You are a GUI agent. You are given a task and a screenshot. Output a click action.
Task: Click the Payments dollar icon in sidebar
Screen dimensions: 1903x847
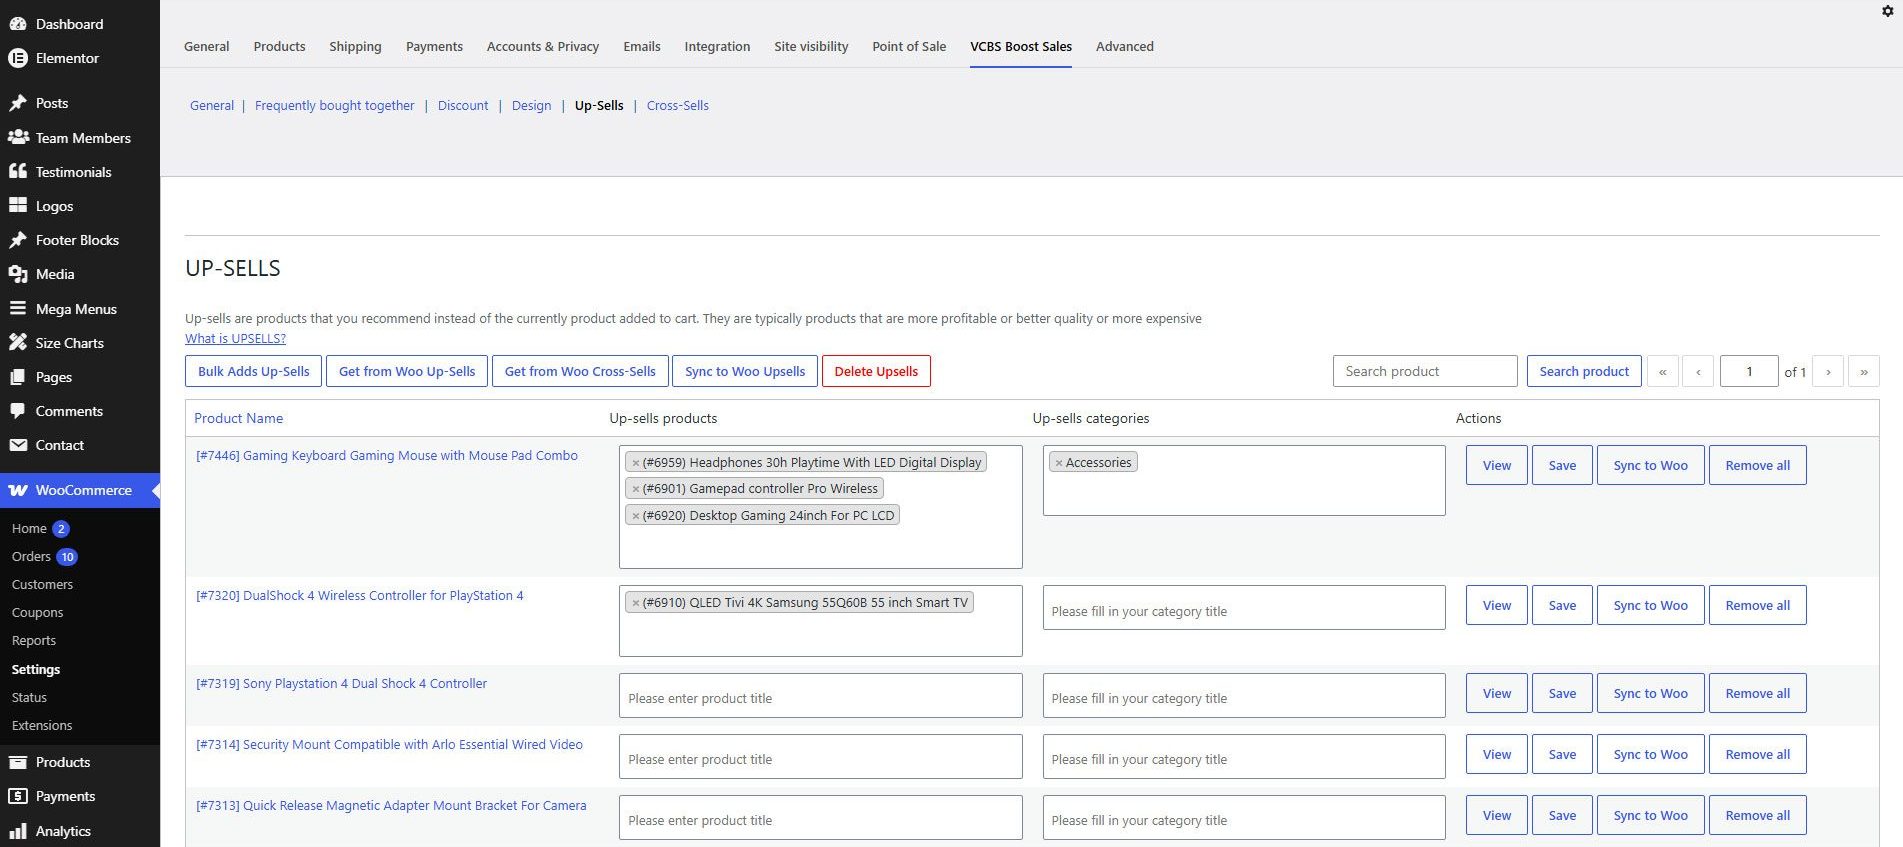(17, 796)
